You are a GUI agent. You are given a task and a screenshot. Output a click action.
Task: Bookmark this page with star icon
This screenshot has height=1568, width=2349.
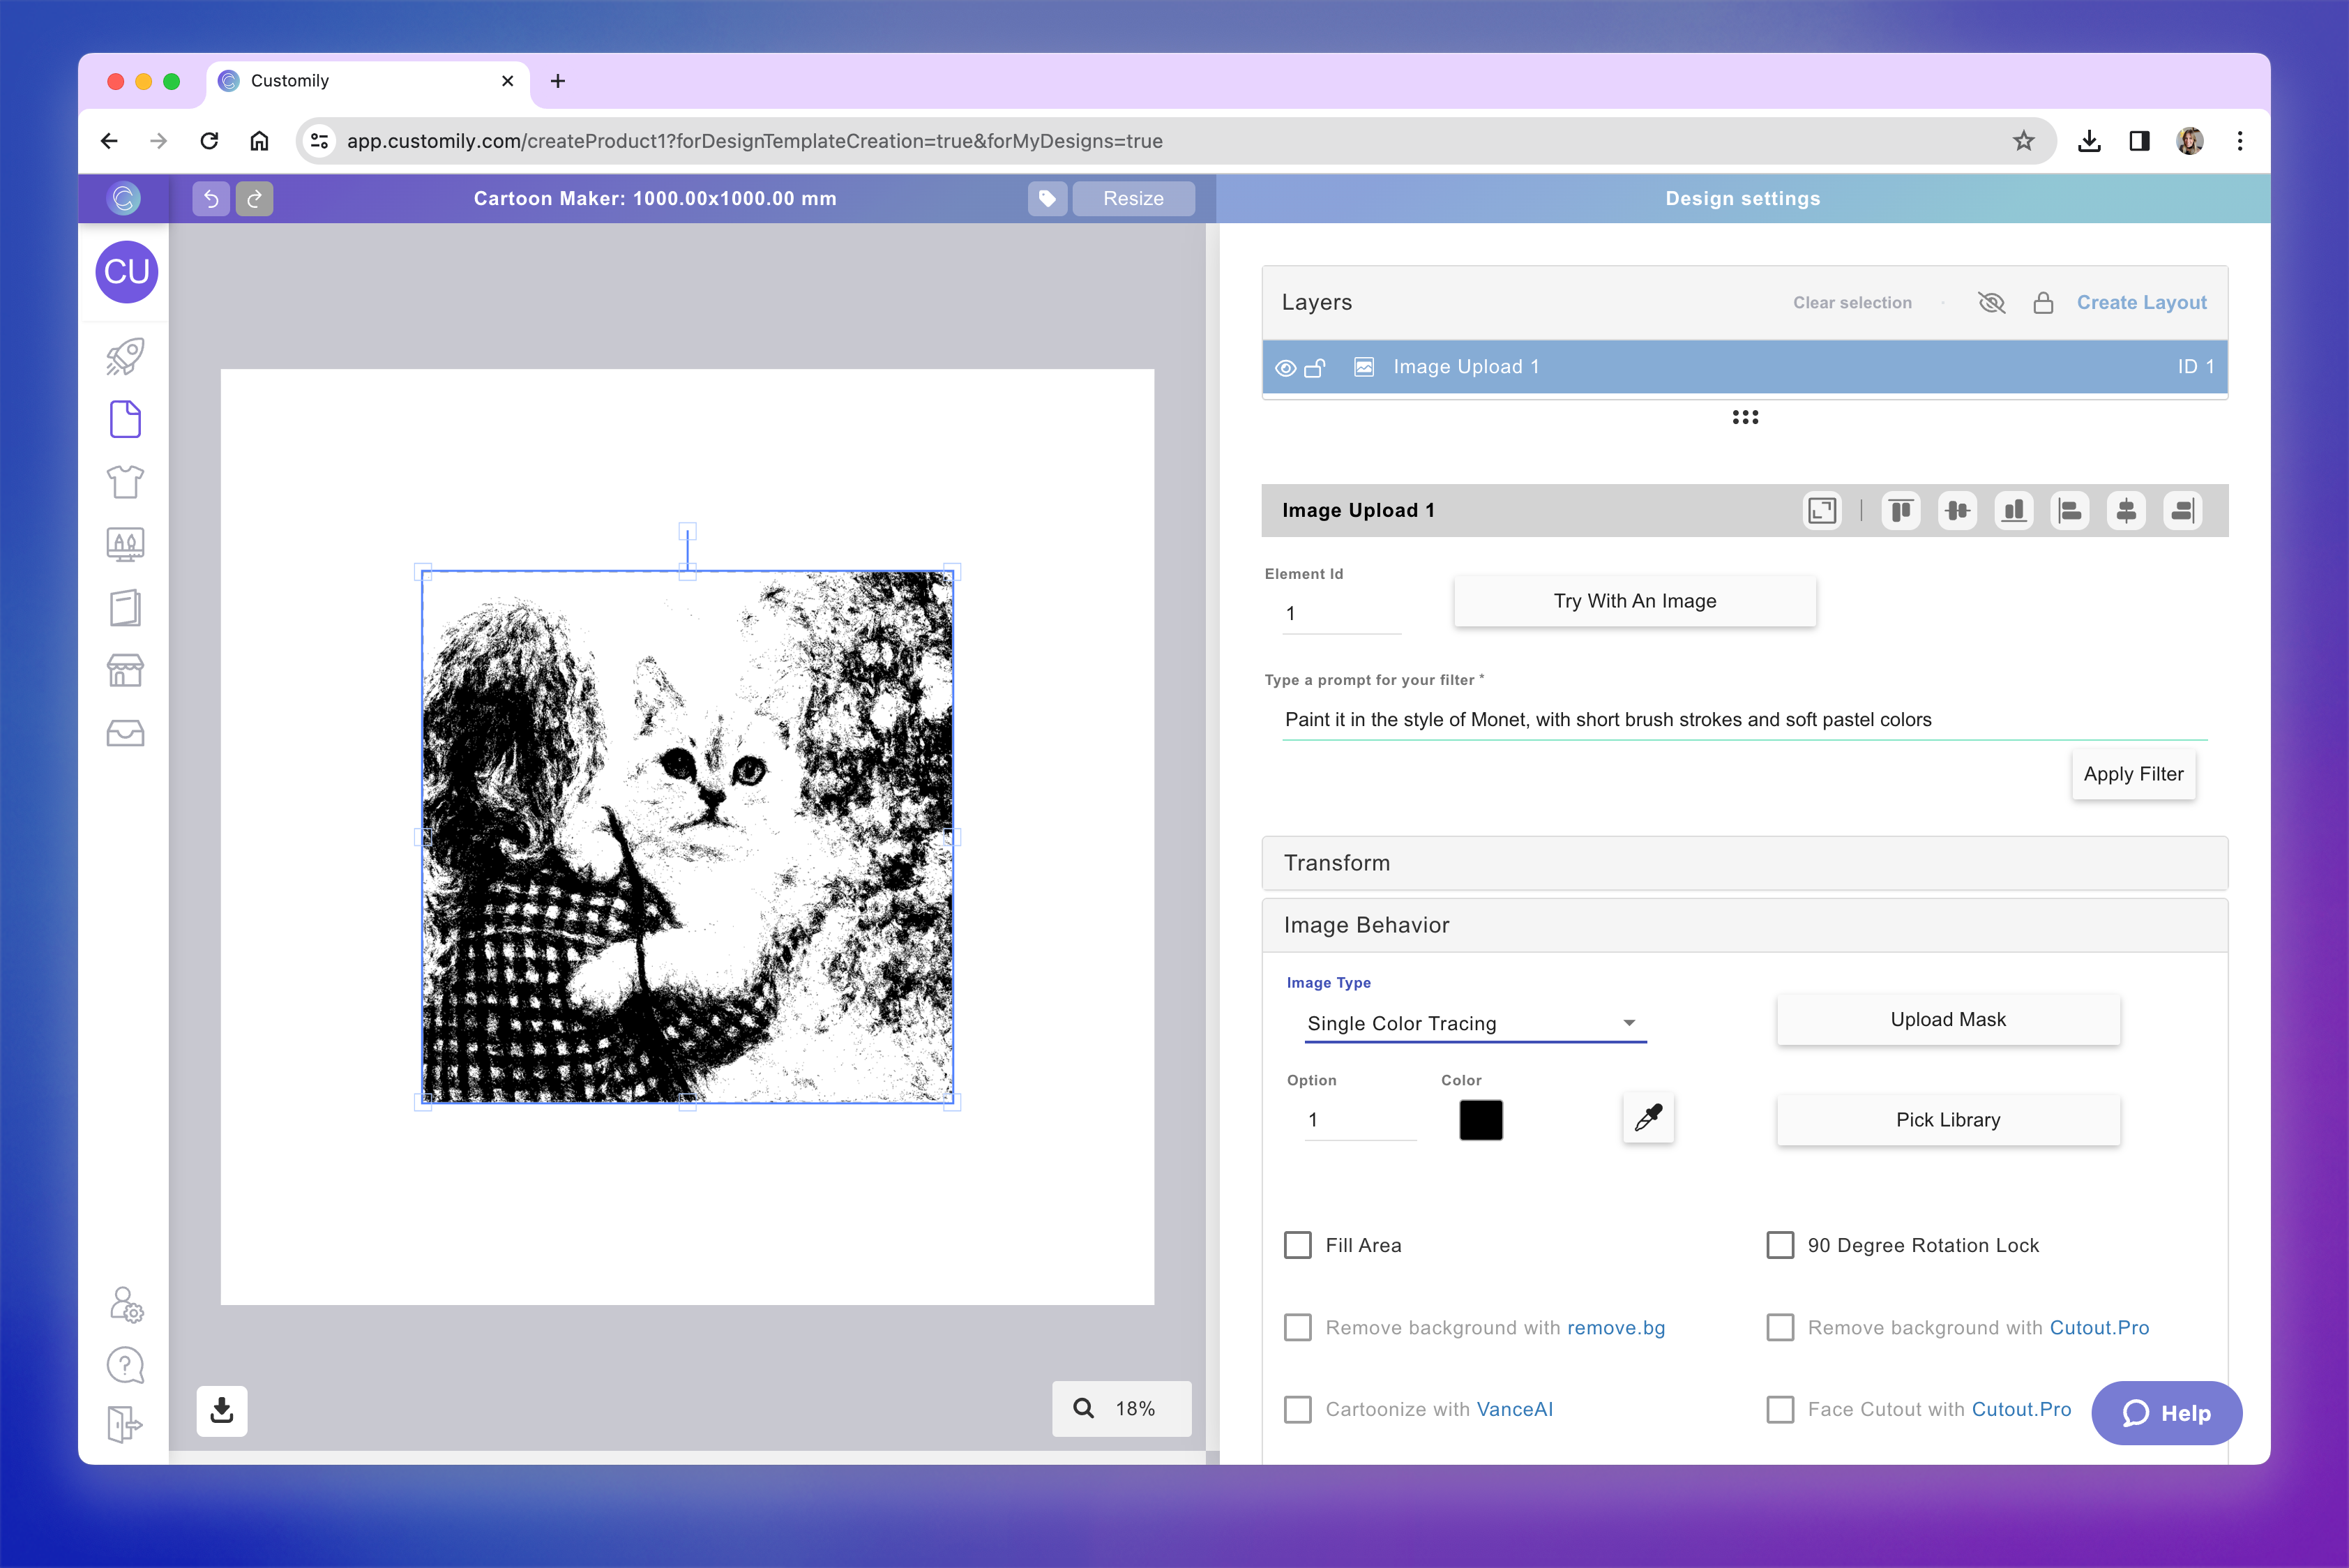[x=2023, y=141]
